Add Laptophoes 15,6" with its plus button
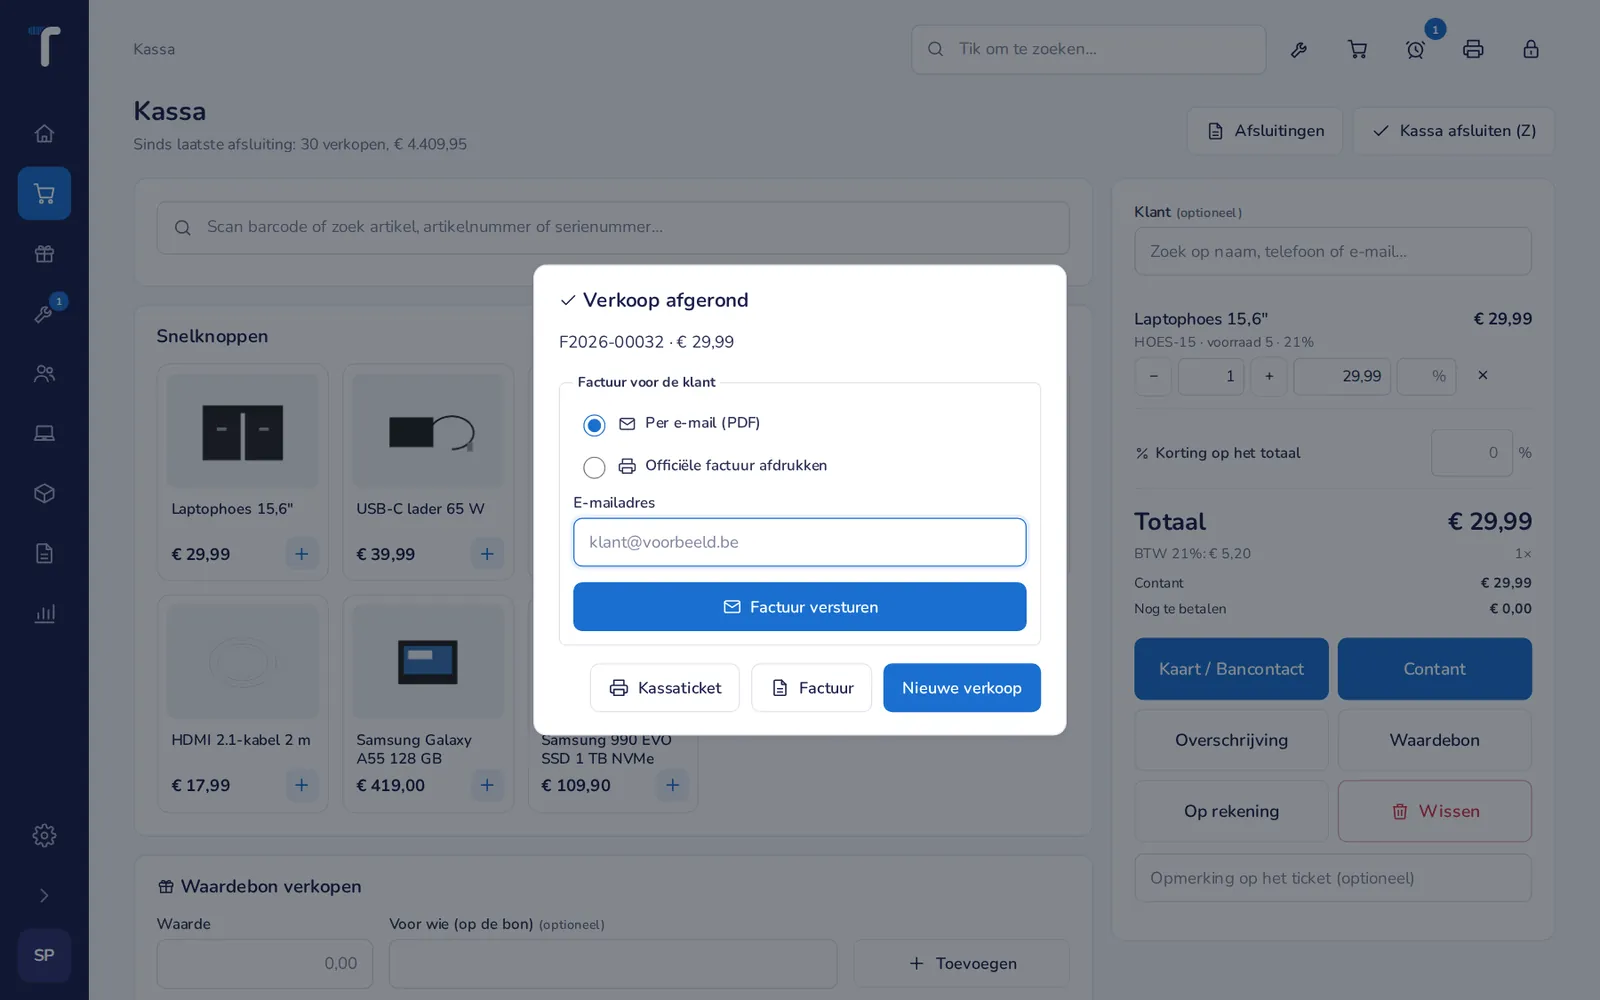 (x=301, y=553)
